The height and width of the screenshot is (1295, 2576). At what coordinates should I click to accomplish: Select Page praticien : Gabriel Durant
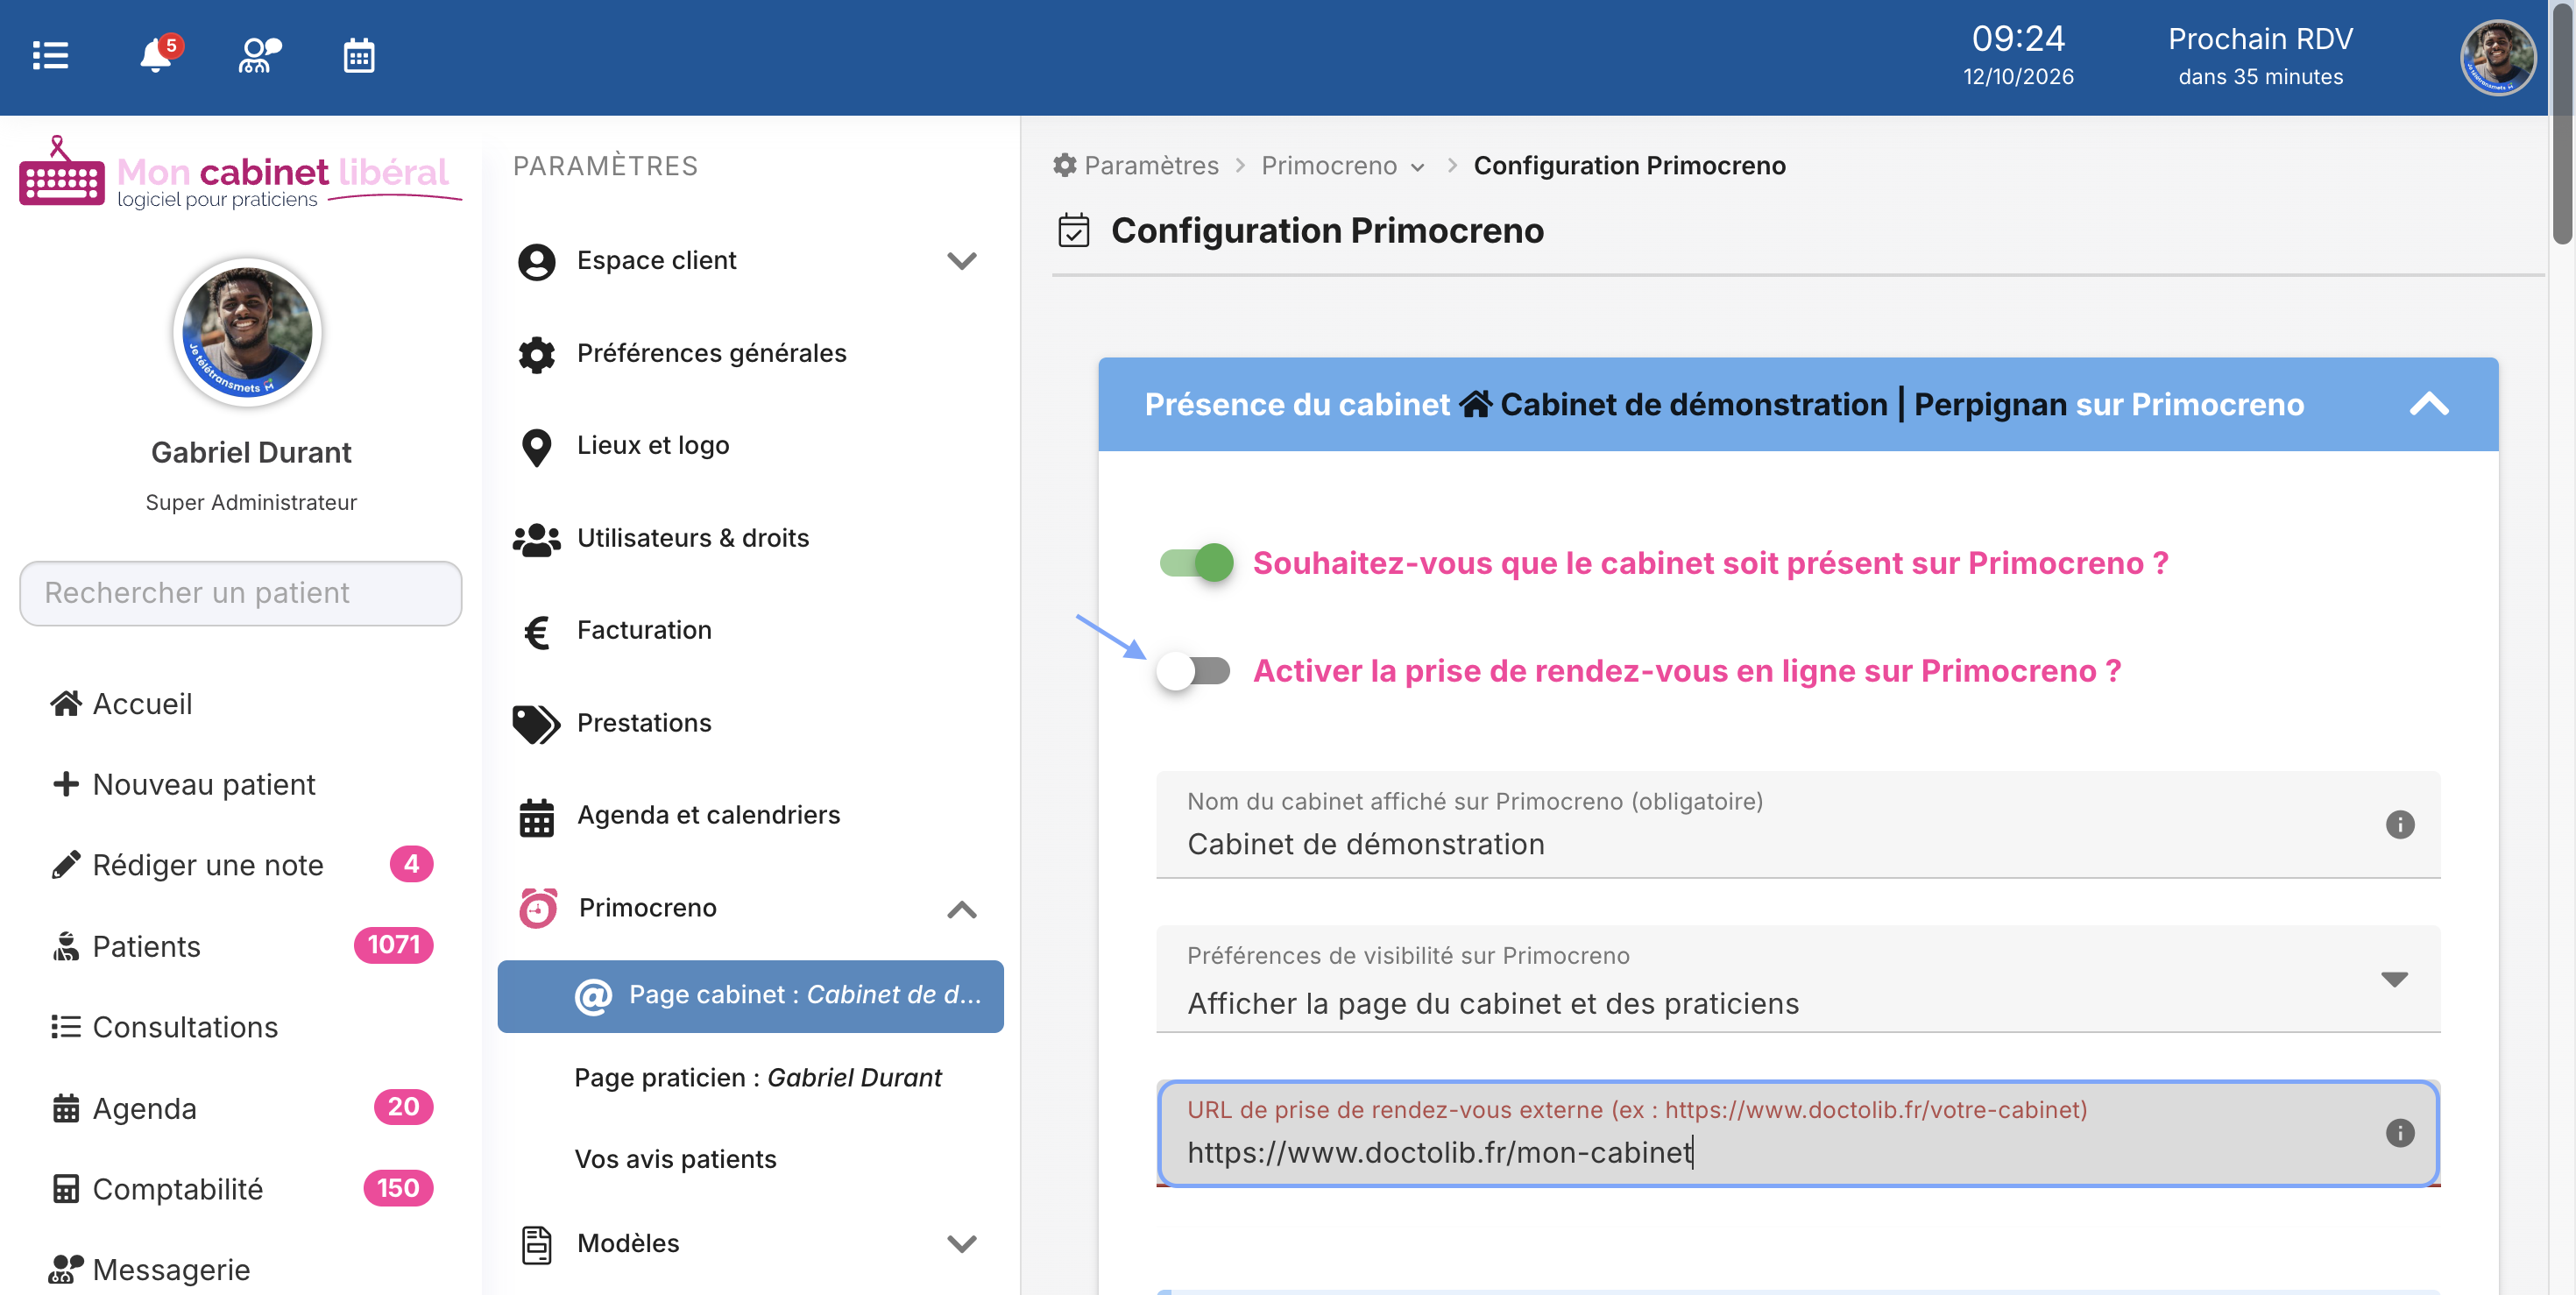[x=757, y=1078]
